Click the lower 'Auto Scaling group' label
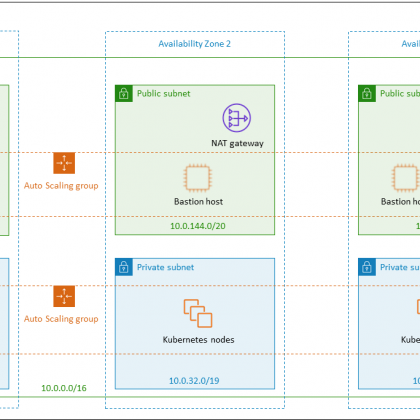Viewport: 420px width, 420px height. tap(61, 319)
